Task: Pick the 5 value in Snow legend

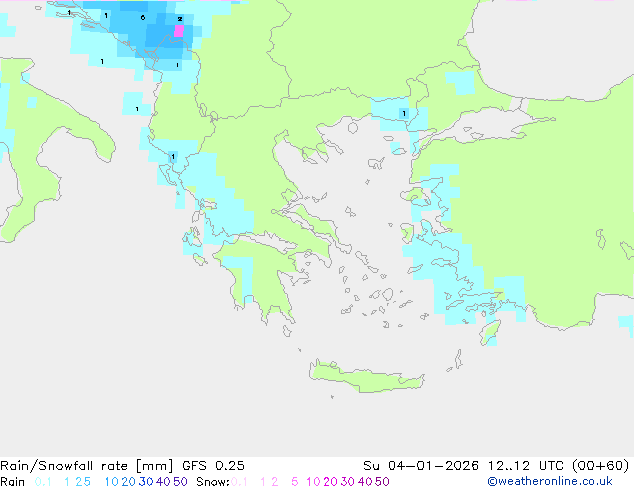Action: [x=295, y=482]
